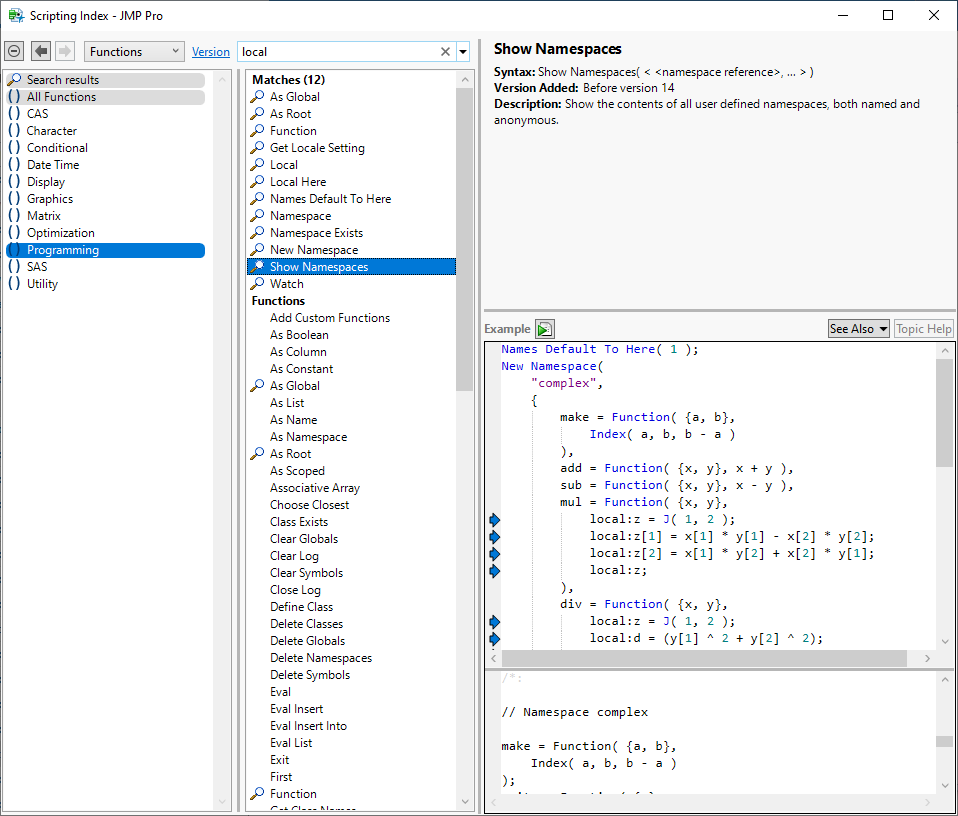Screen dimensions: 958x816
Task: Click JMP app icon in title bar
Action: [x=16, y=15]
